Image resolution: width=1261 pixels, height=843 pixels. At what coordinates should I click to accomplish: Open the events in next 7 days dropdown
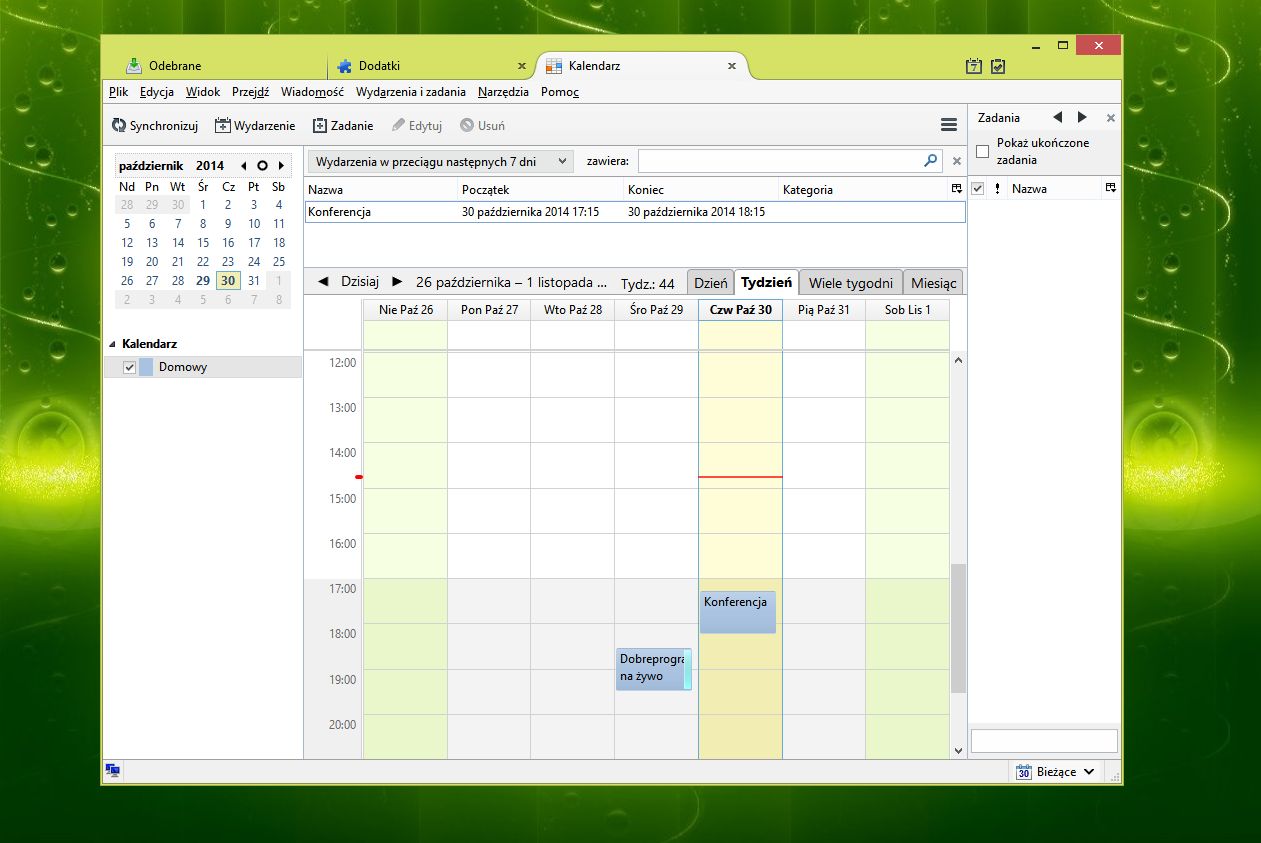coord(441,161)
